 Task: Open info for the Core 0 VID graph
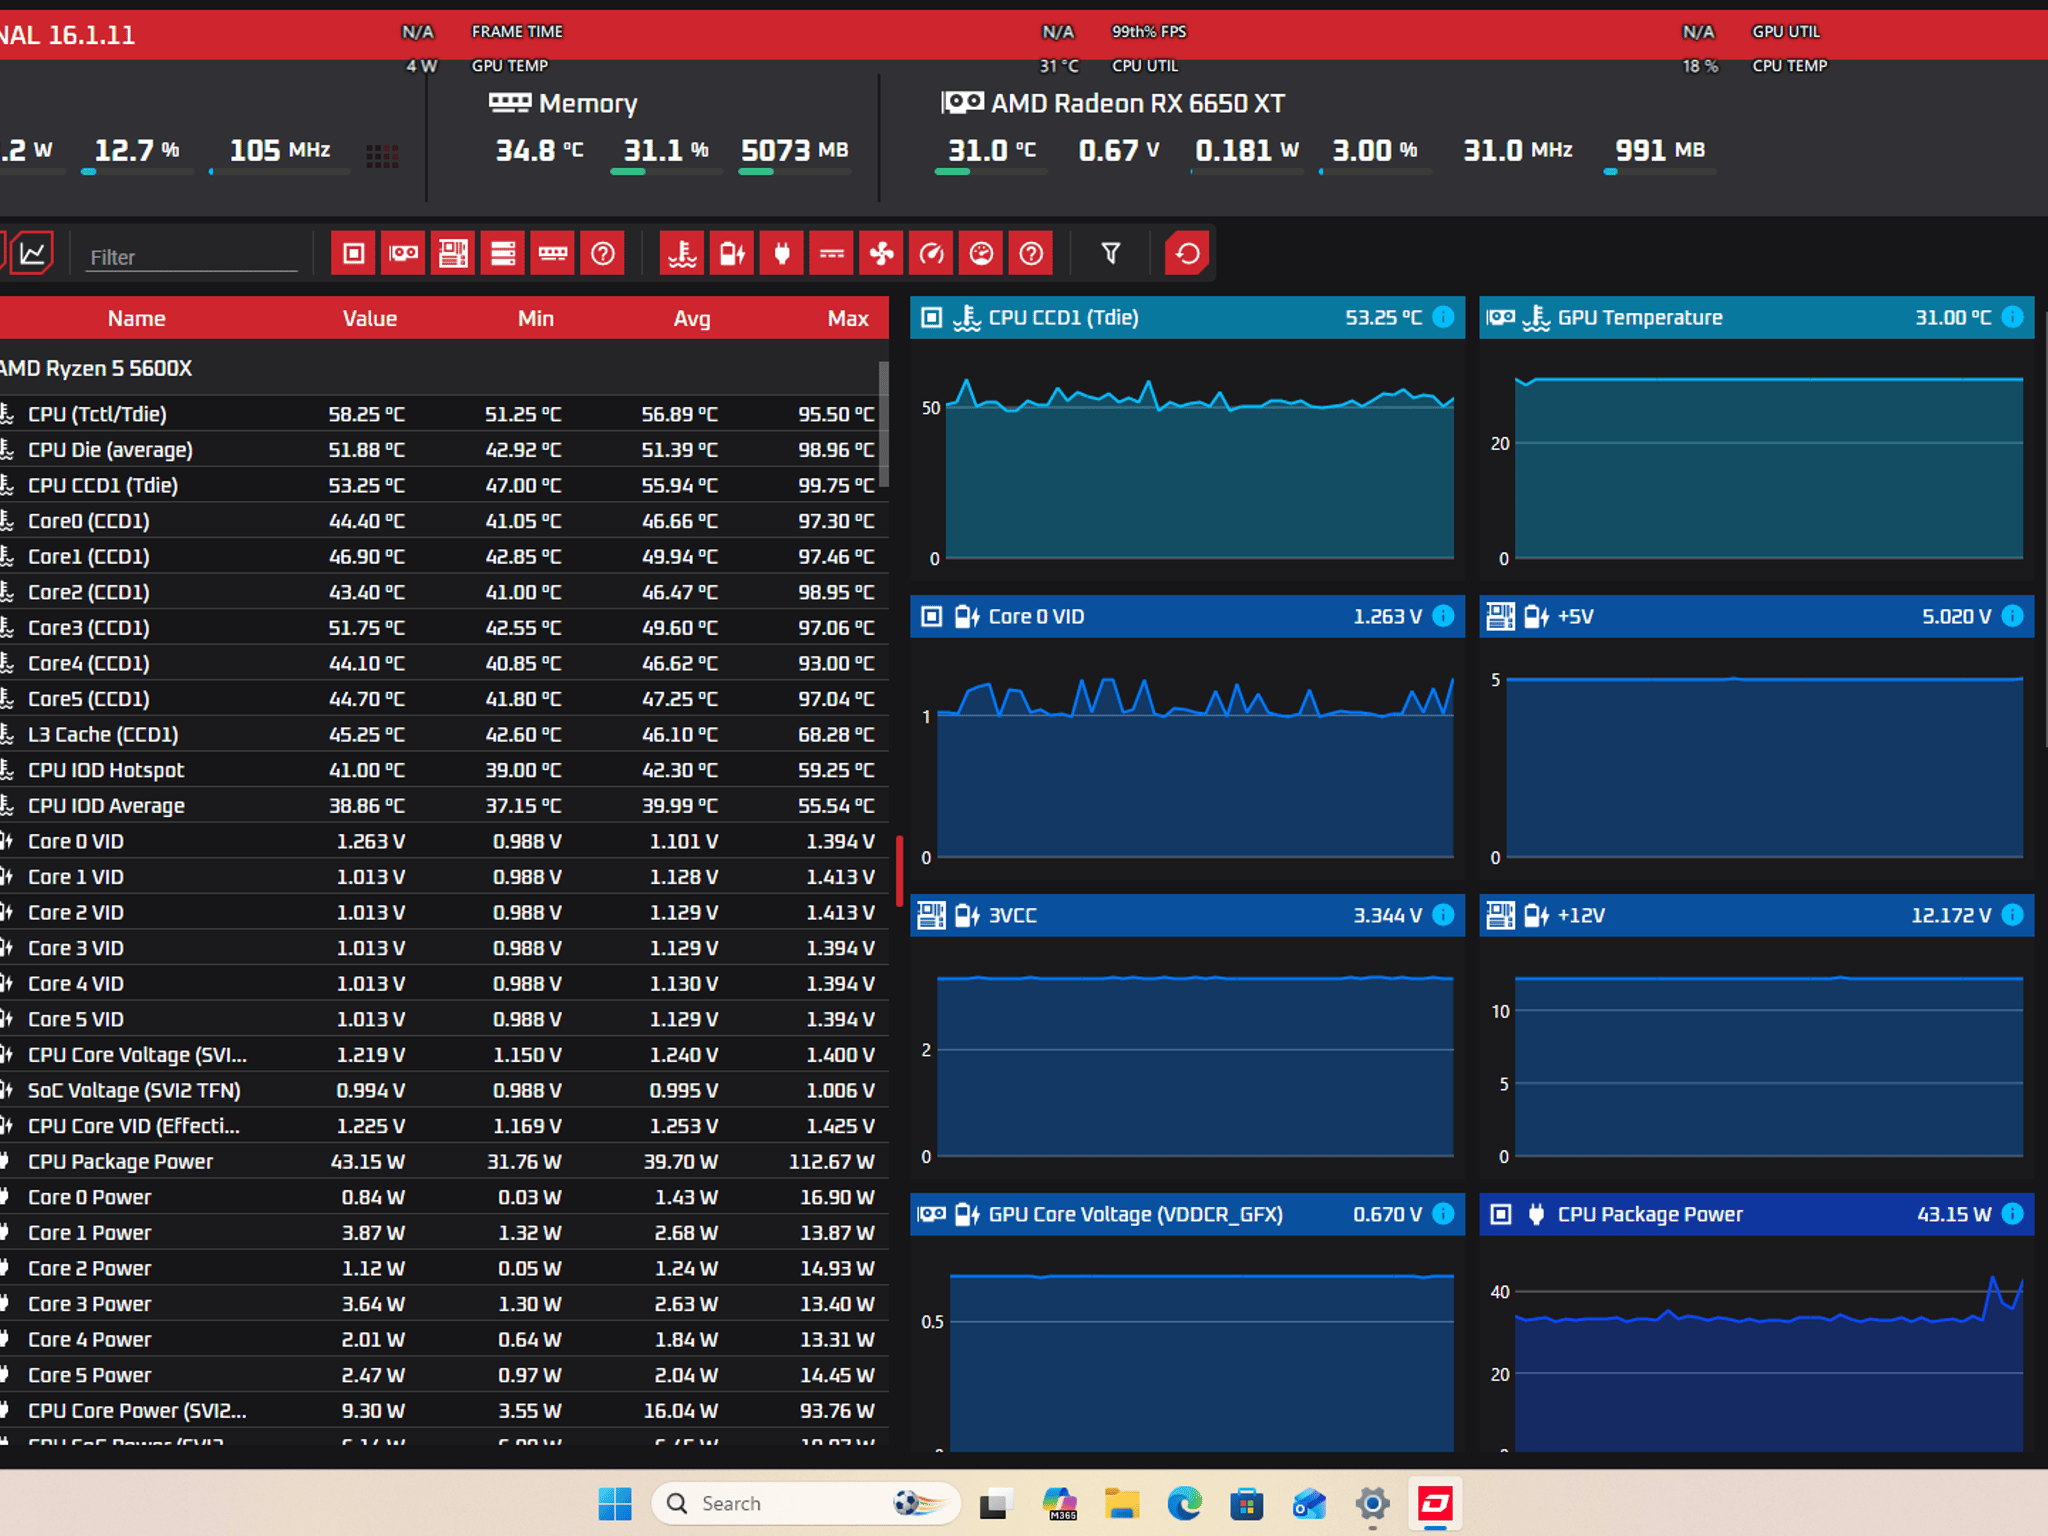[x=1443, y=616]
